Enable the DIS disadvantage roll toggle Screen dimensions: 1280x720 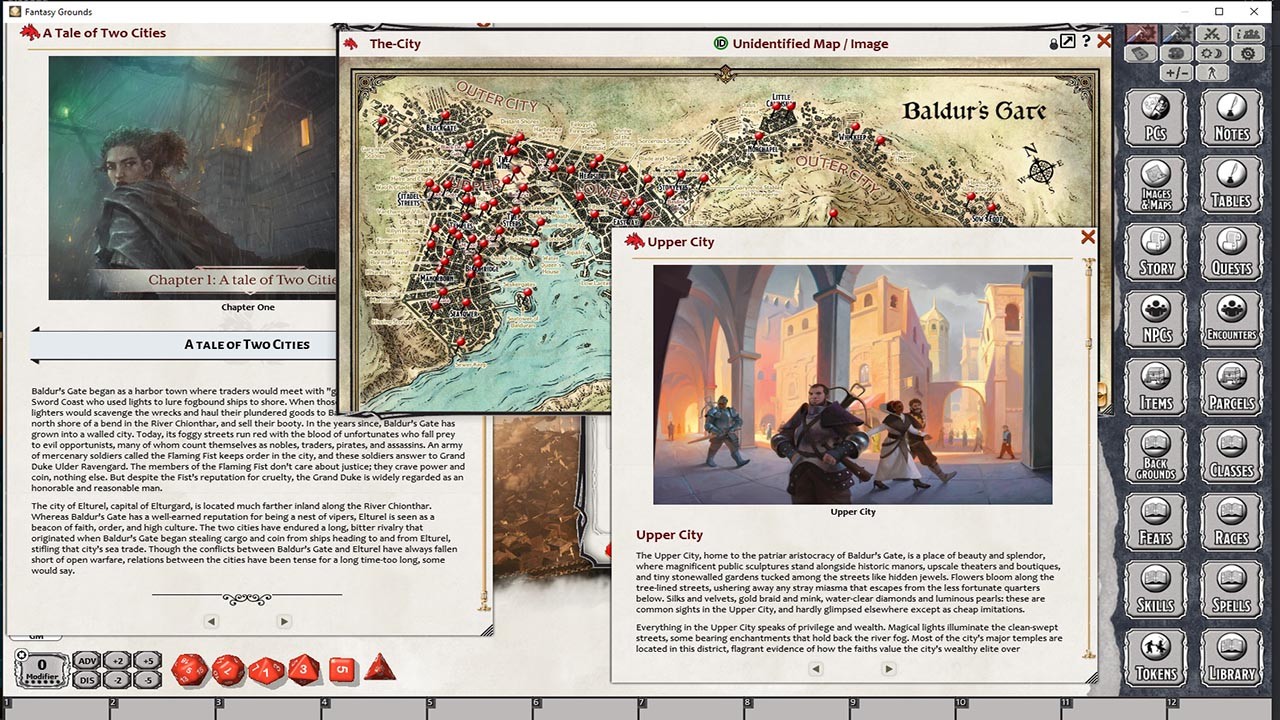point(86,679)
